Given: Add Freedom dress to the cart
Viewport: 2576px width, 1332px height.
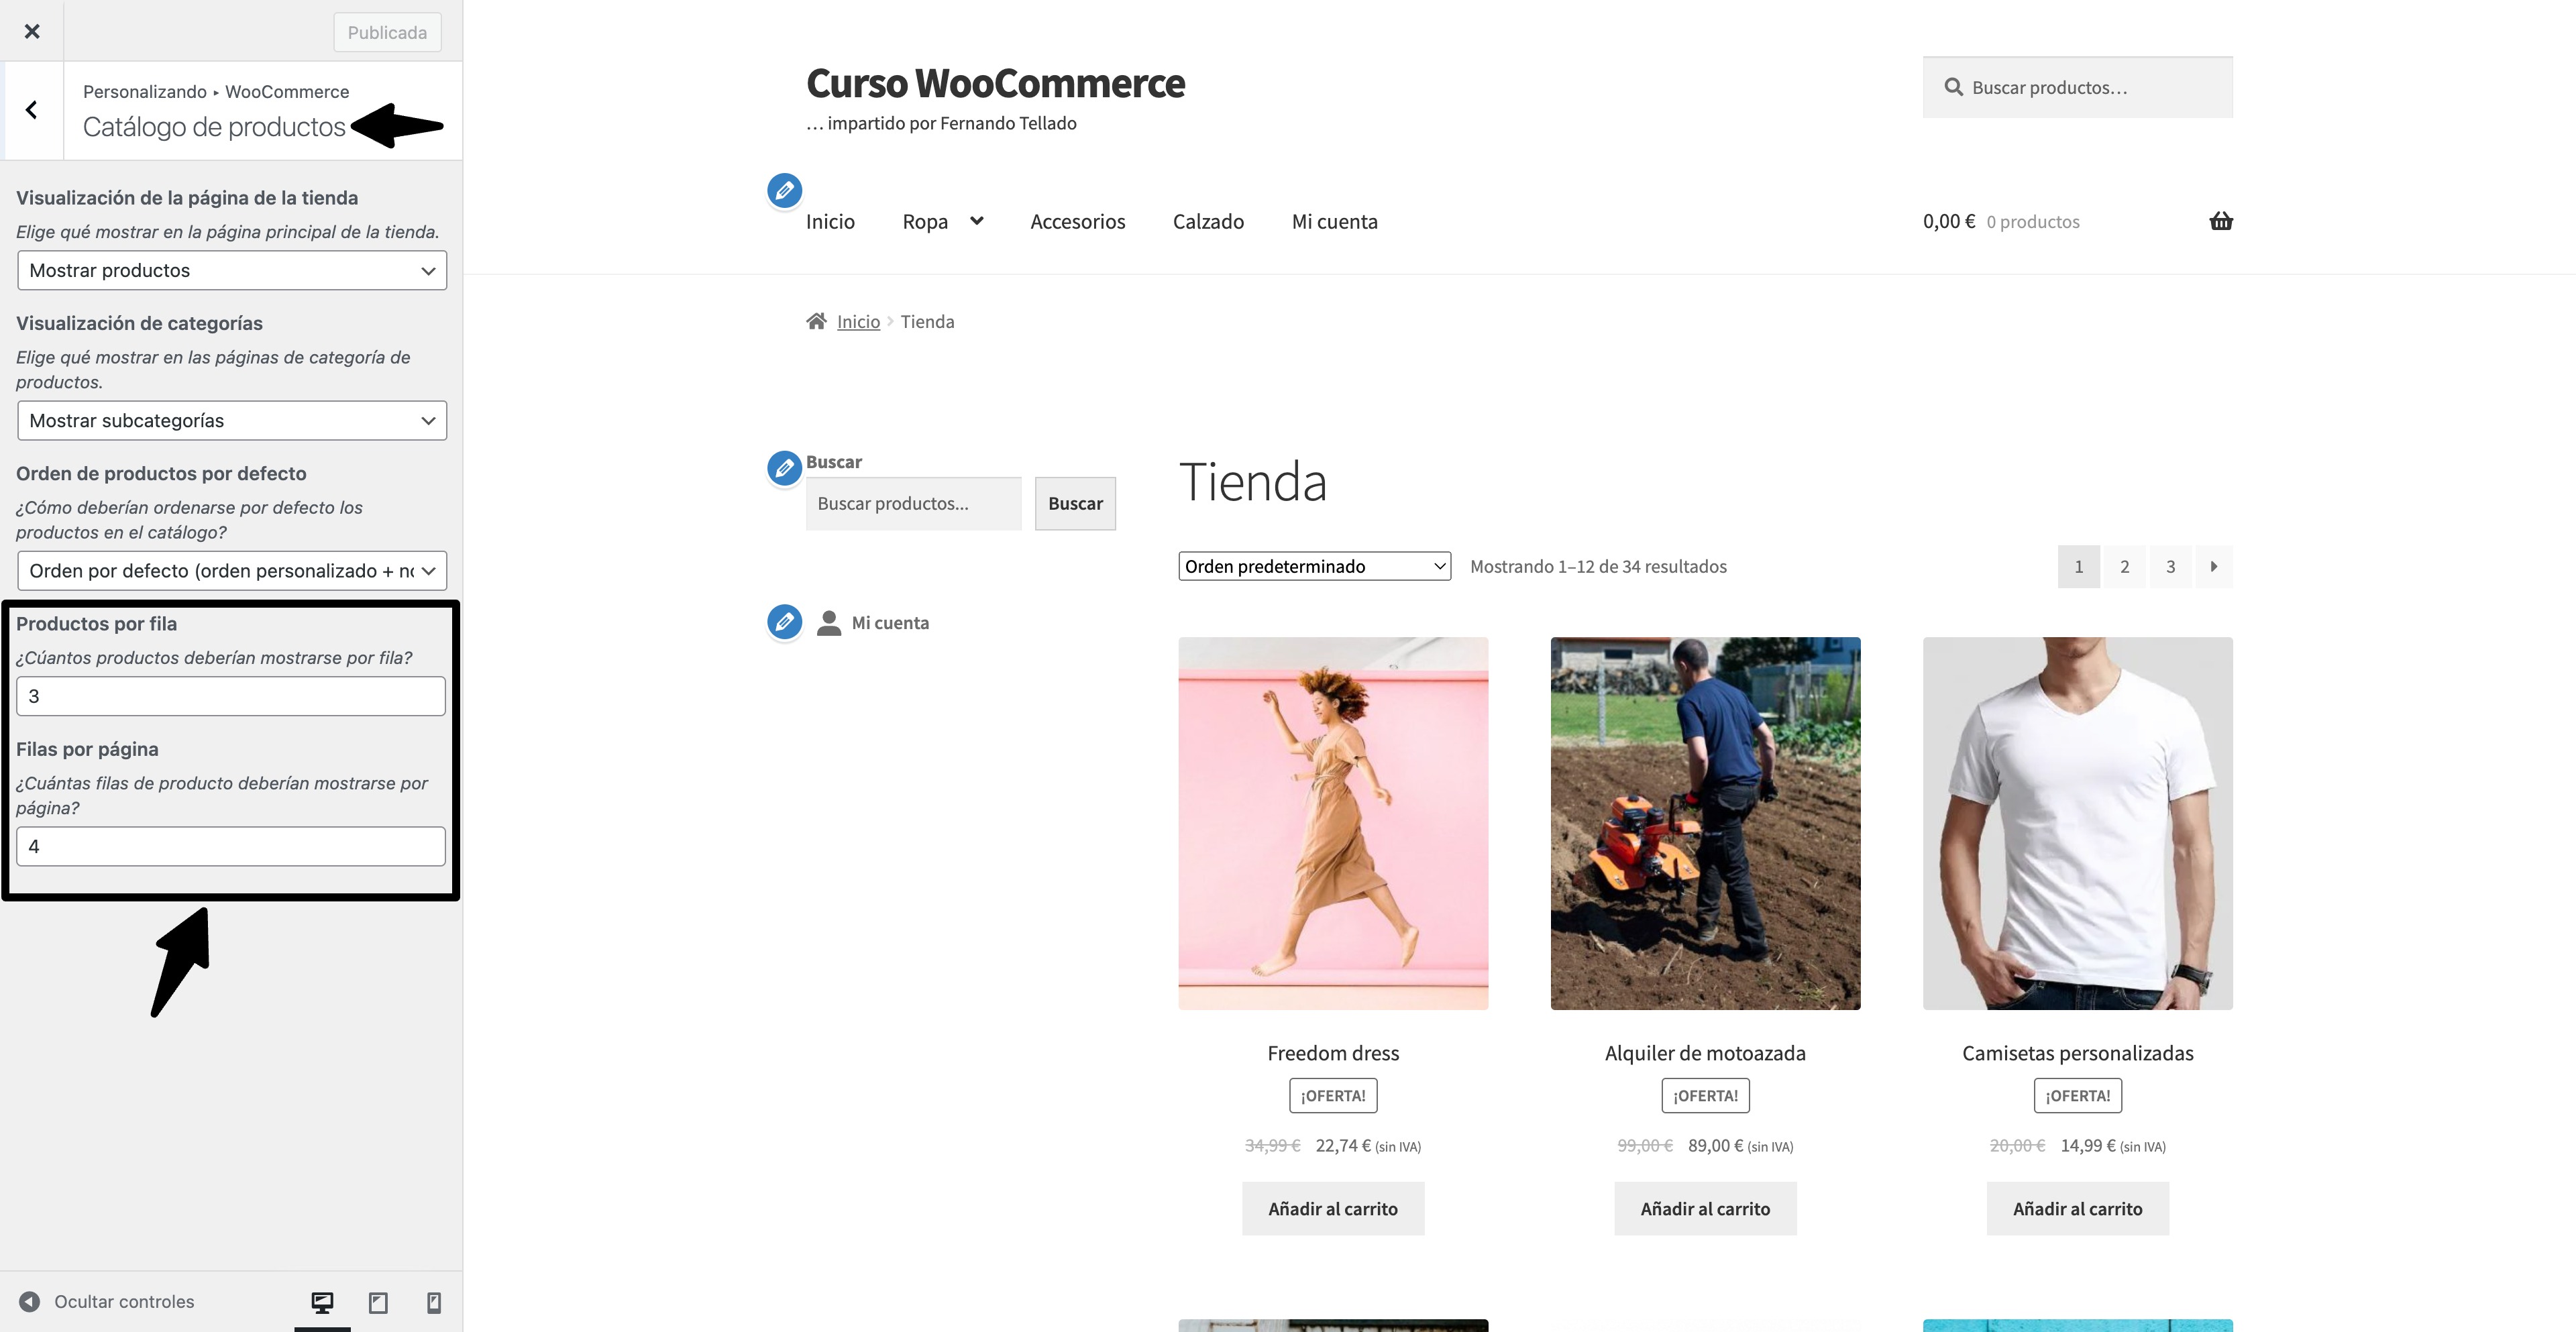Looking at the screenshot, I should [1333, 1208].
